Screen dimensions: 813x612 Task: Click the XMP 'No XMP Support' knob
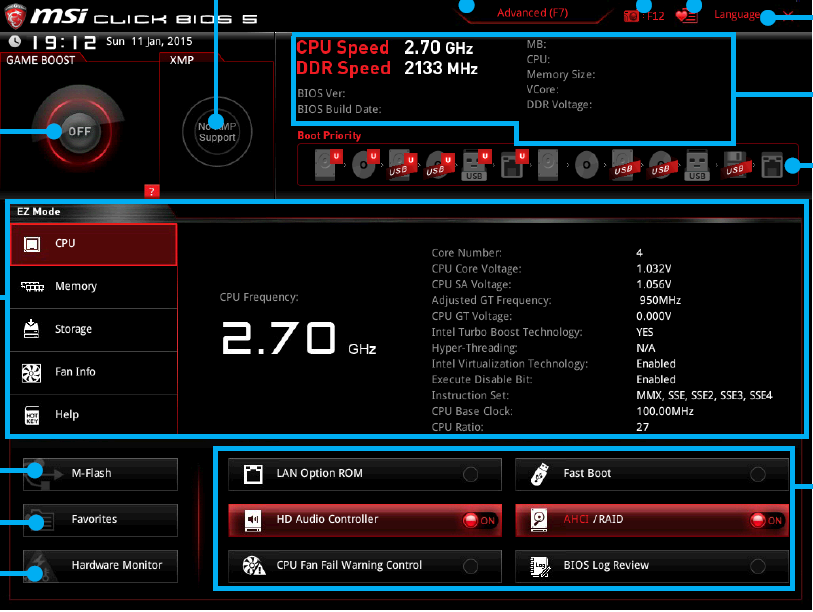[217, 132]
